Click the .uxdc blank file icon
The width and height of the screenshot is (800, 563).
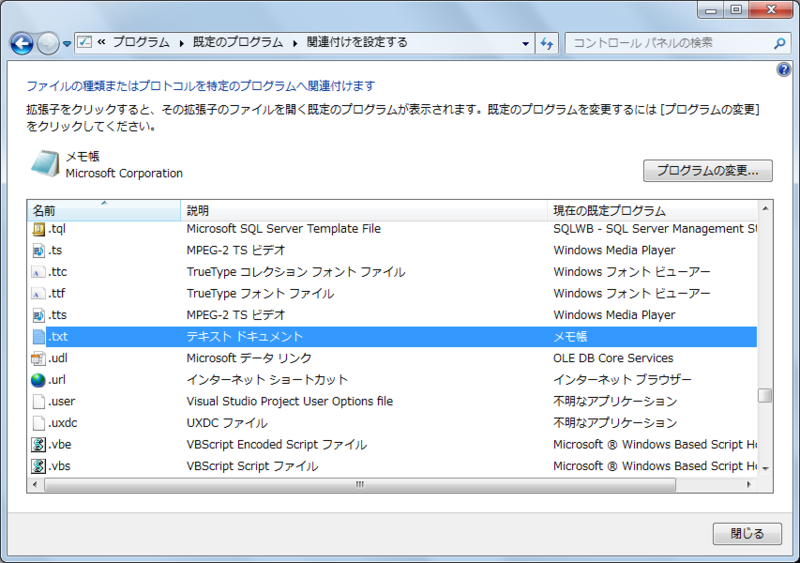click(38, 423)
